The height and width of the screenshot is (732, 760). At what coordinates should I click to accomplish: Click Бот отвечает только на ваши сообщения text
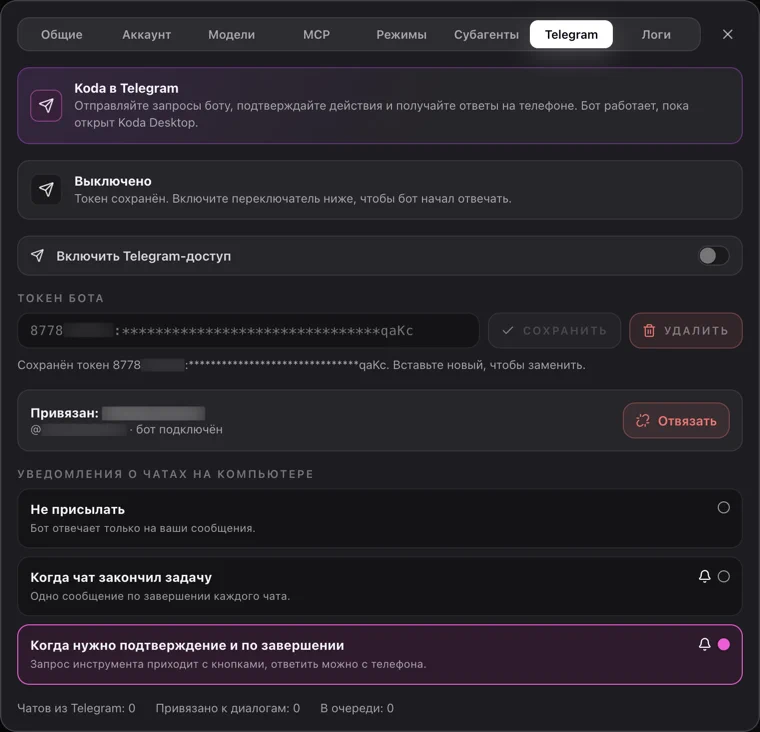point(142,528)
